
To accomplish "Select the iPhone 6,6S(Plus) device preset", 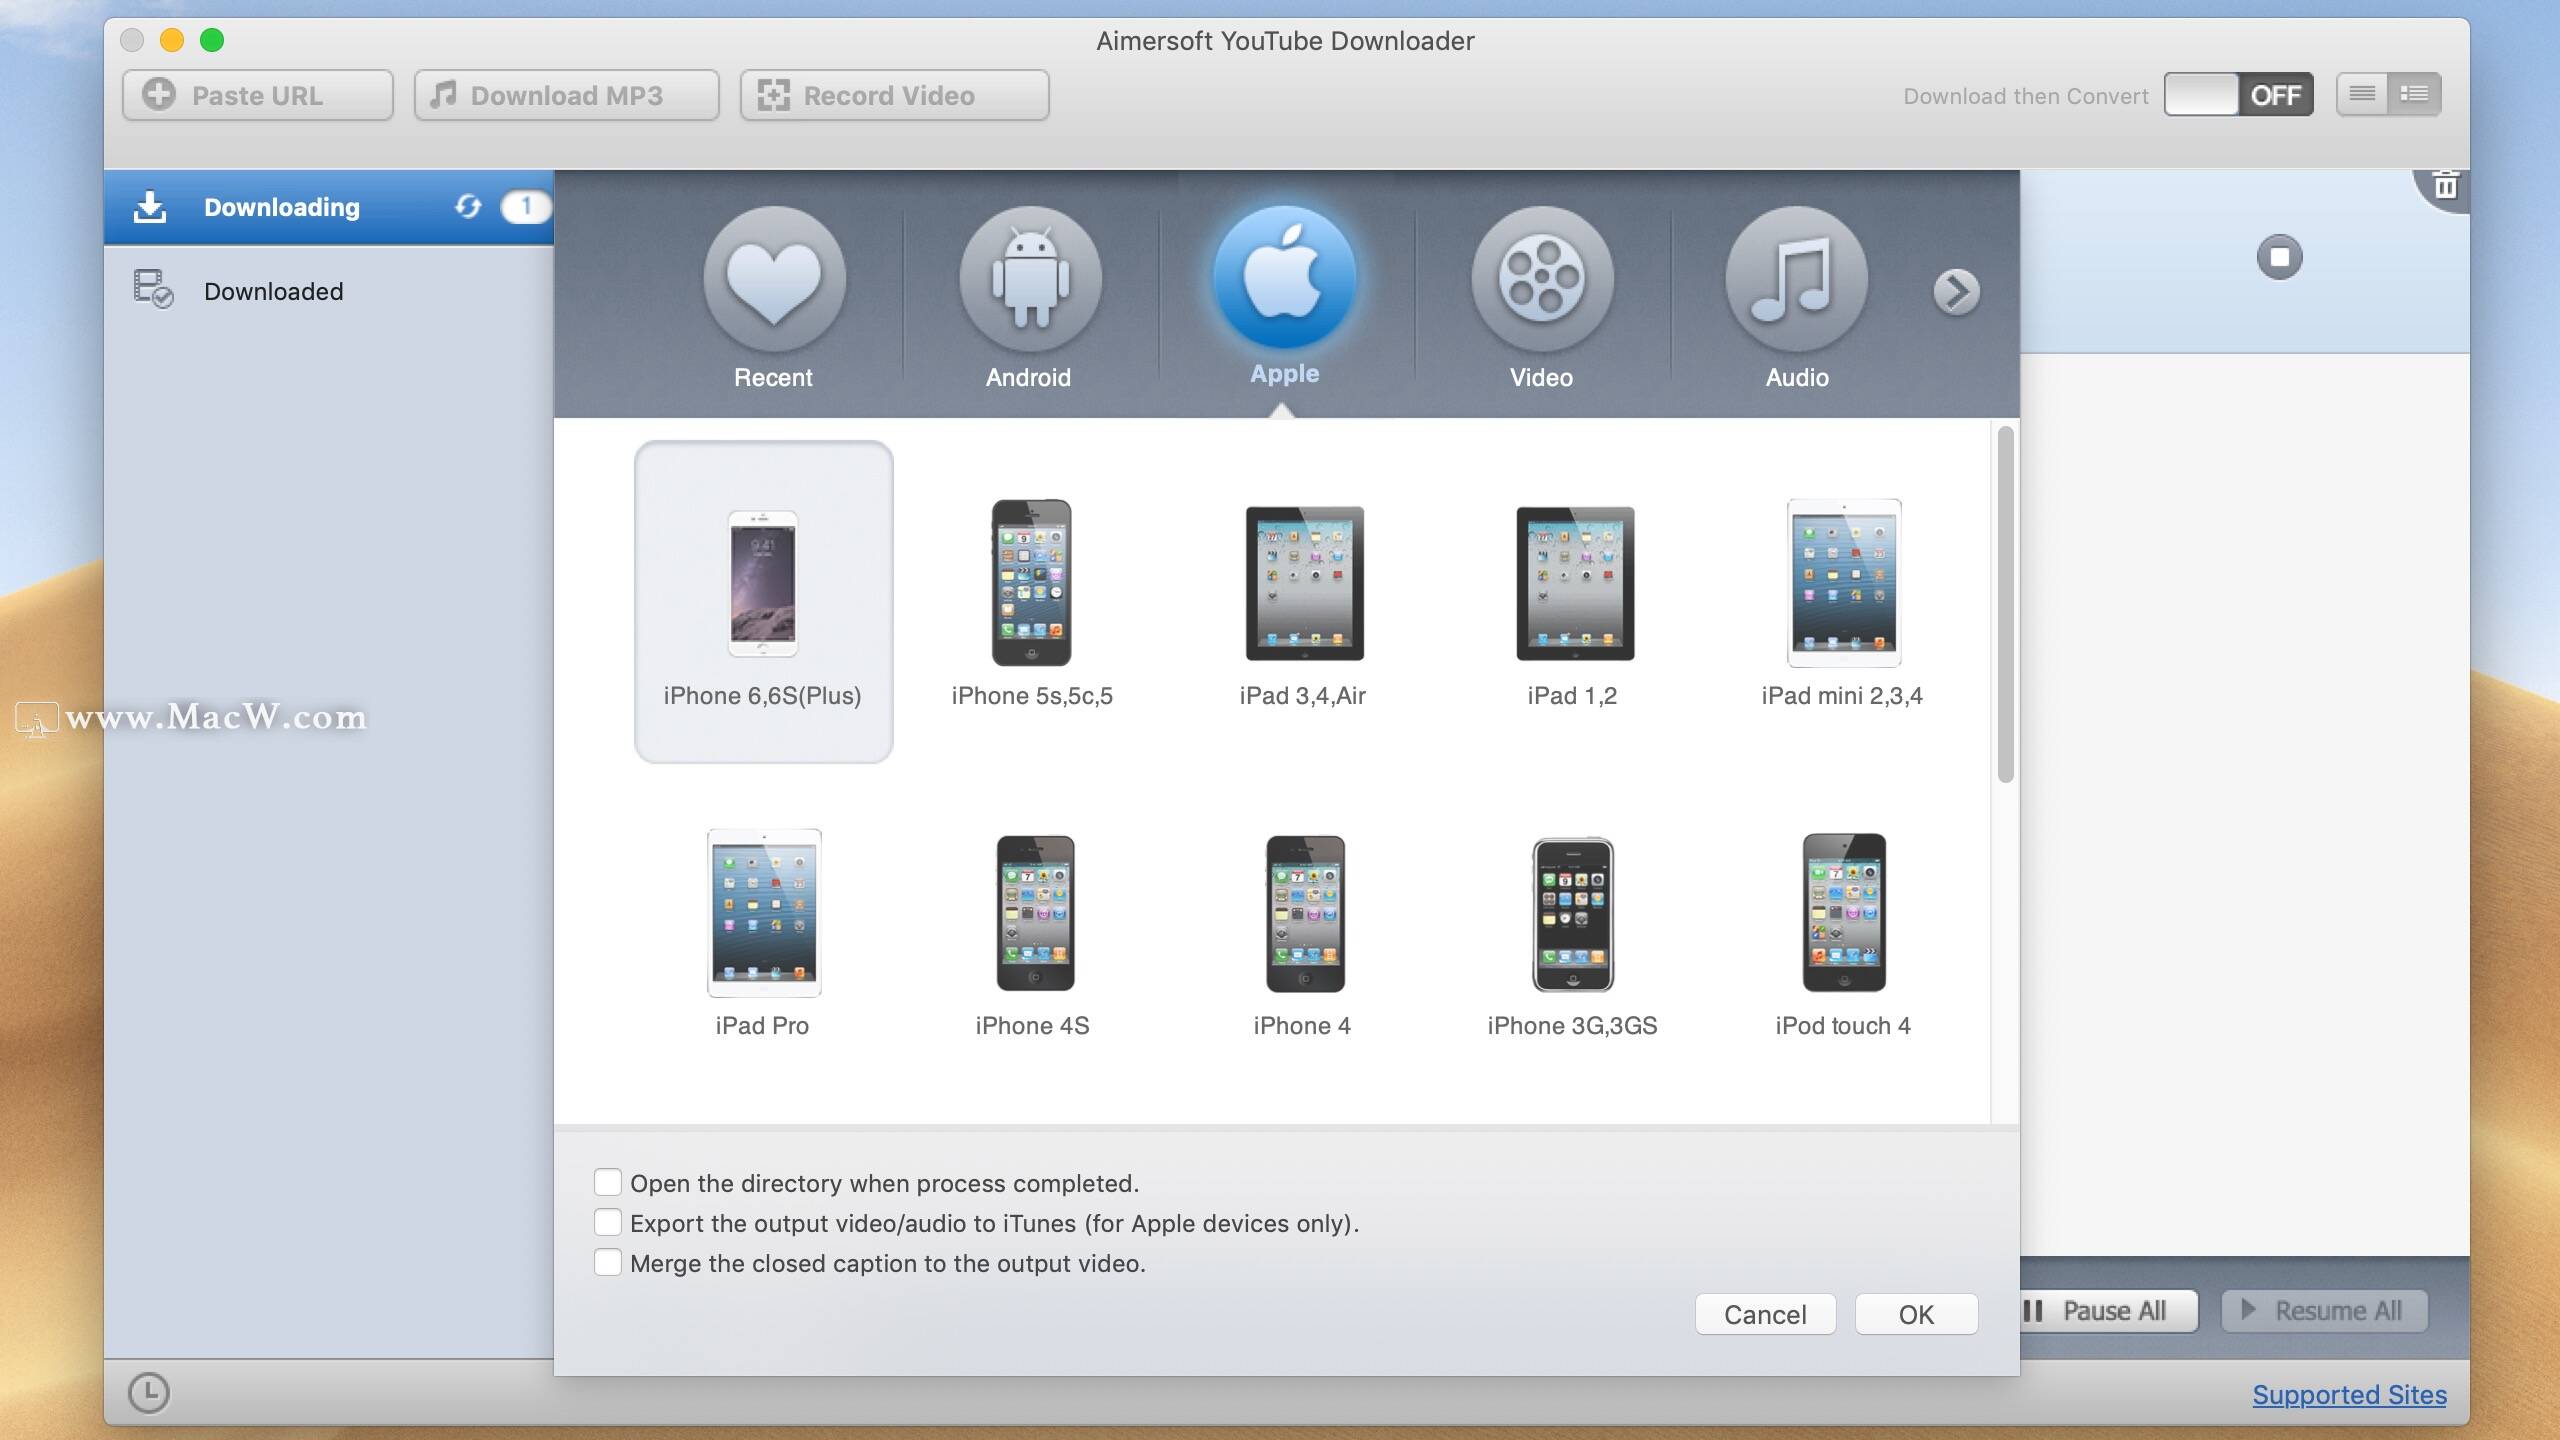I will click(x=763, y=602).
